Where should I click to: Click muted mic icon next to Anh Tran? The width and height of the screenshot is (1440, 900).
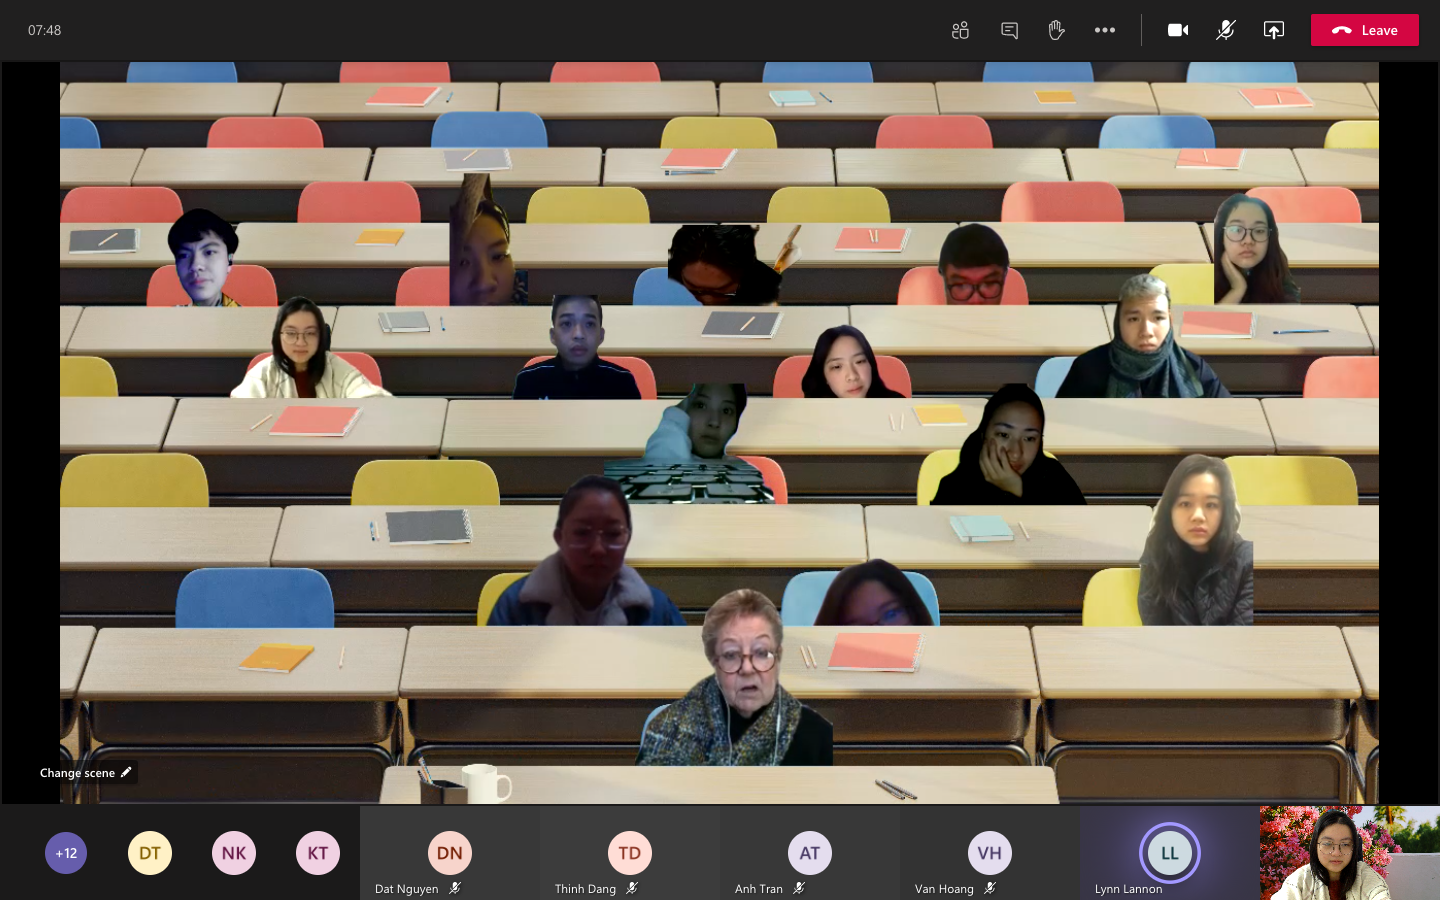[799, 888]
